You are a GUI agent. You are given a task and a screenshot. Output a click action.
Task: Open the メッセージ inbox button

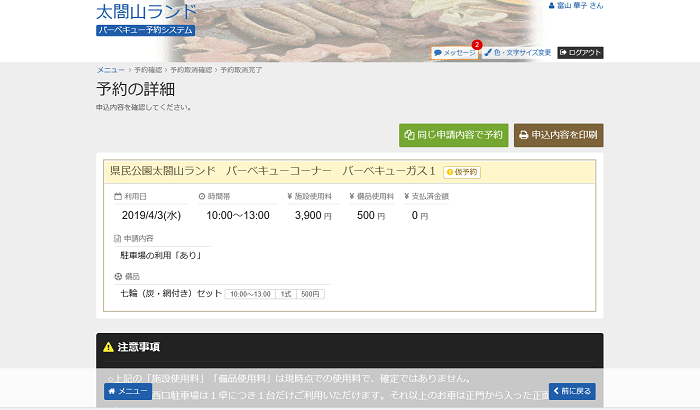pyautogui.click(x=454, y=53)
